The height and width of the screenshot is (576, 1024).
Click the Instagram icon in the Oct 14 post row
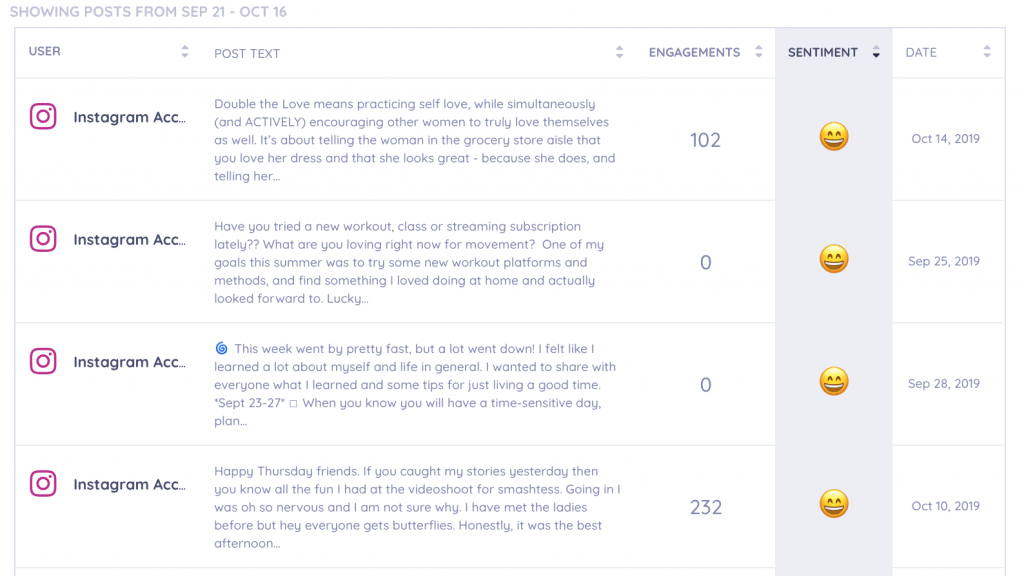[x=43, y=116]
